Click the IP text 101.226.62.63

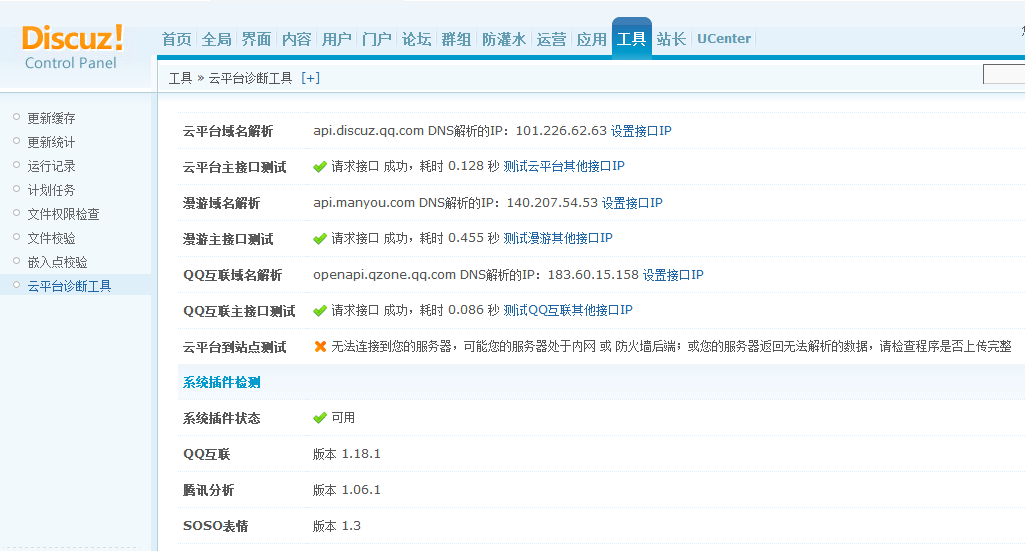click(x=562, y=131)
